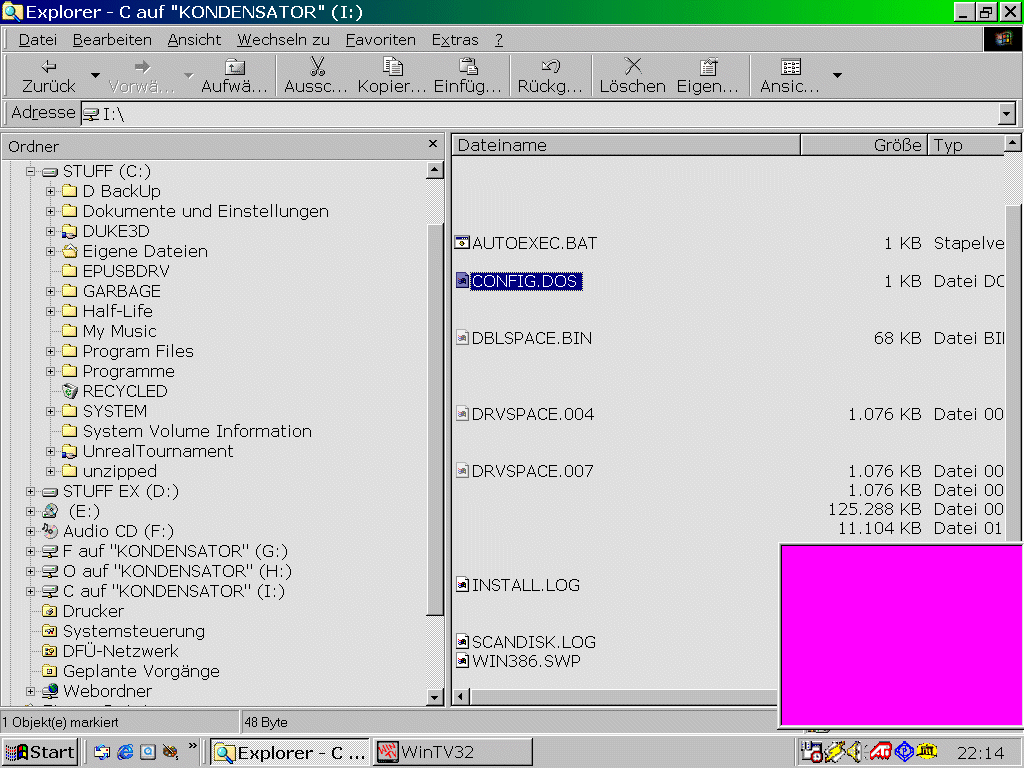Click the Aufwärts folder-up toolbar icon
The image size is (1024, 768).
pos(235,67)
